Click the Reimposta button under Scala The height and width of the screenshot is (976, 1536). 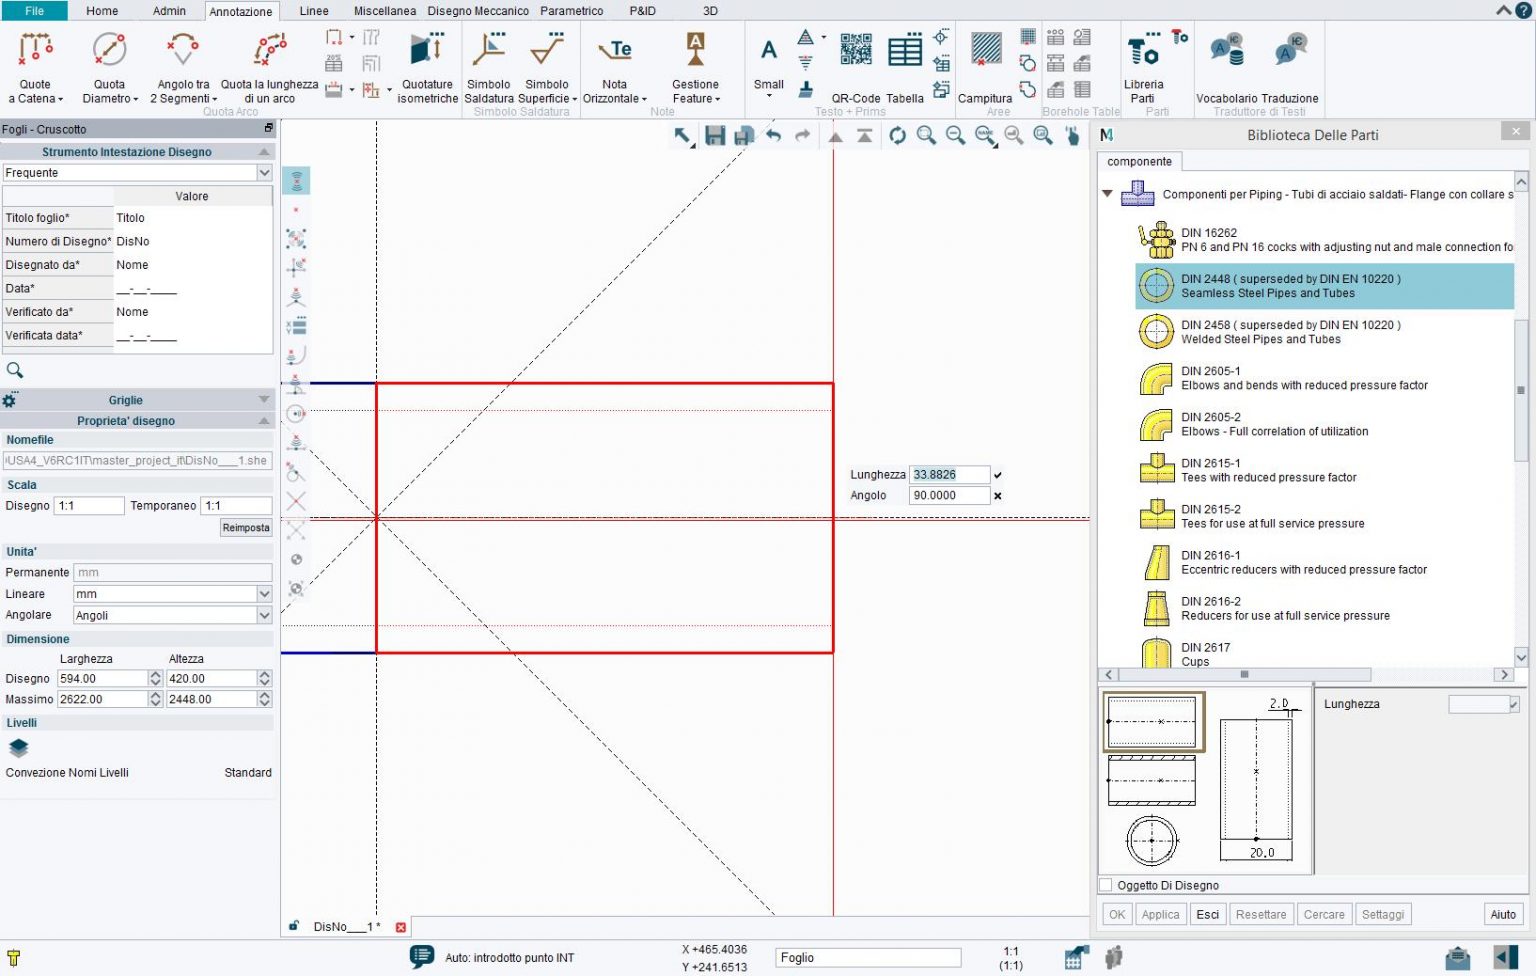244,527
